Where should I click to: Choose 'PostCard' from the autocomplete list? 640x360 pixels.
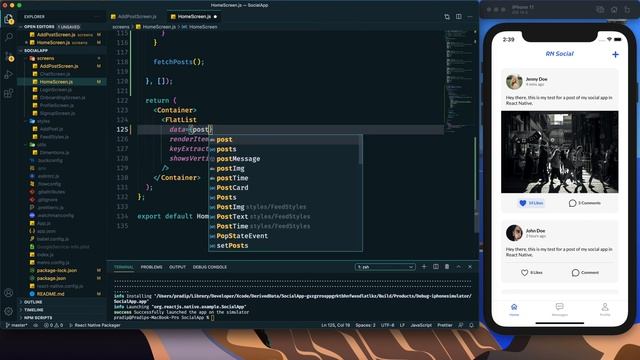click(x=284, y=188)
